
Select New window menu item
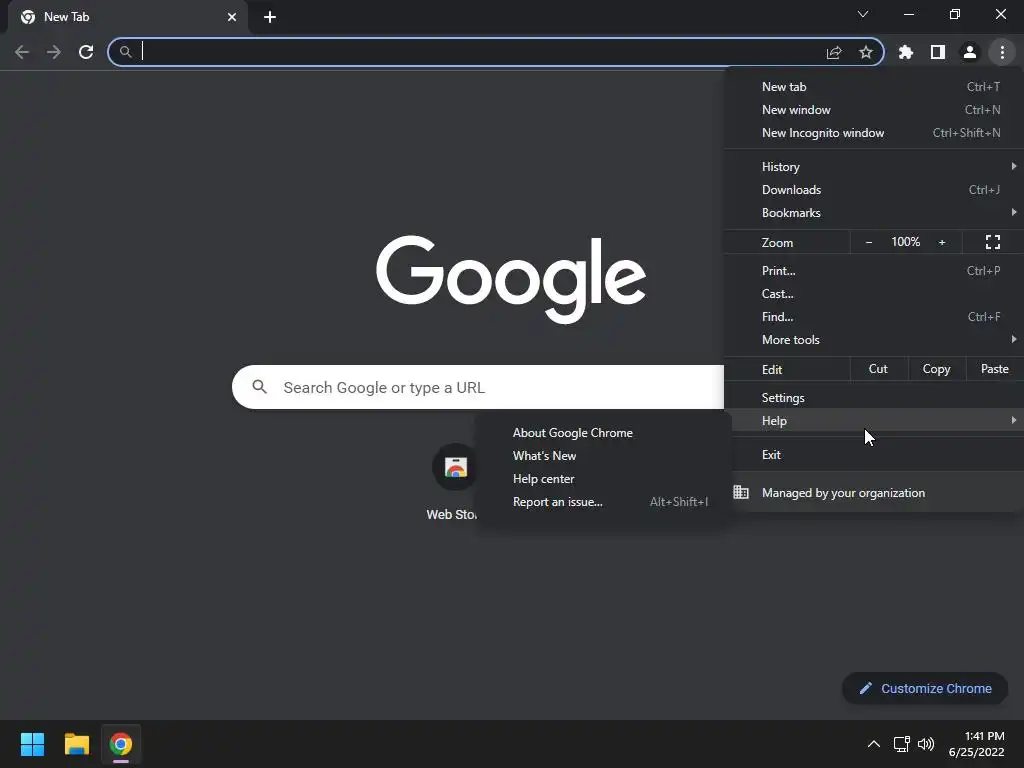pyautogui.click(x=874, y=110)
